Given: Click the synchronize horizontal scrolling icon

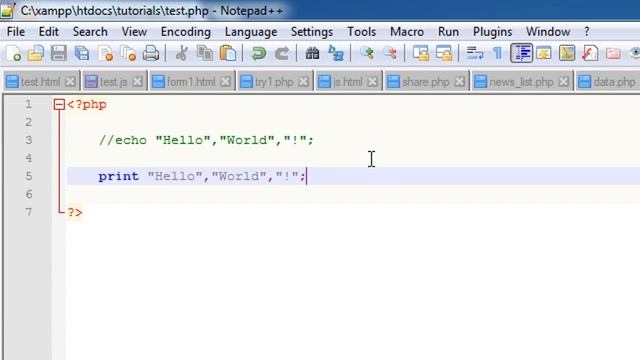Looking at the screenshot, I should pos(444,53).
